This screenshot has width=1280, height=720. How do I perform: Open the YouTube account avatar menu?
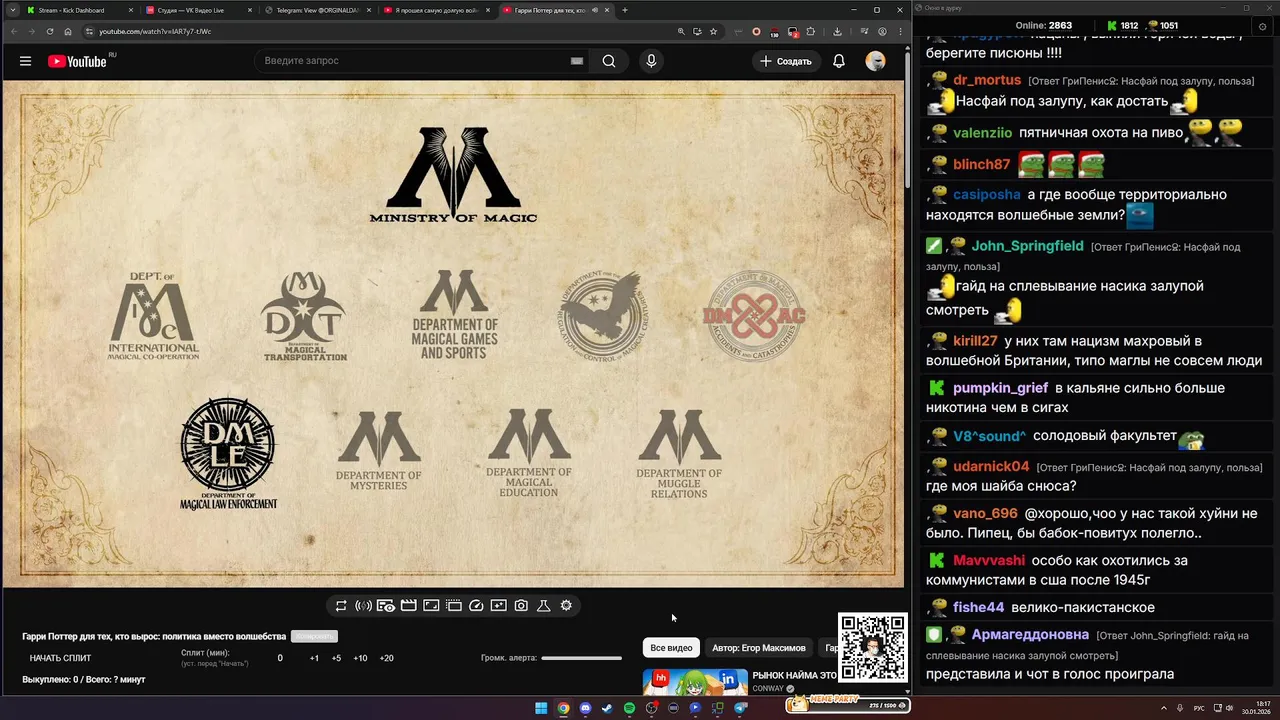[876, 61]
